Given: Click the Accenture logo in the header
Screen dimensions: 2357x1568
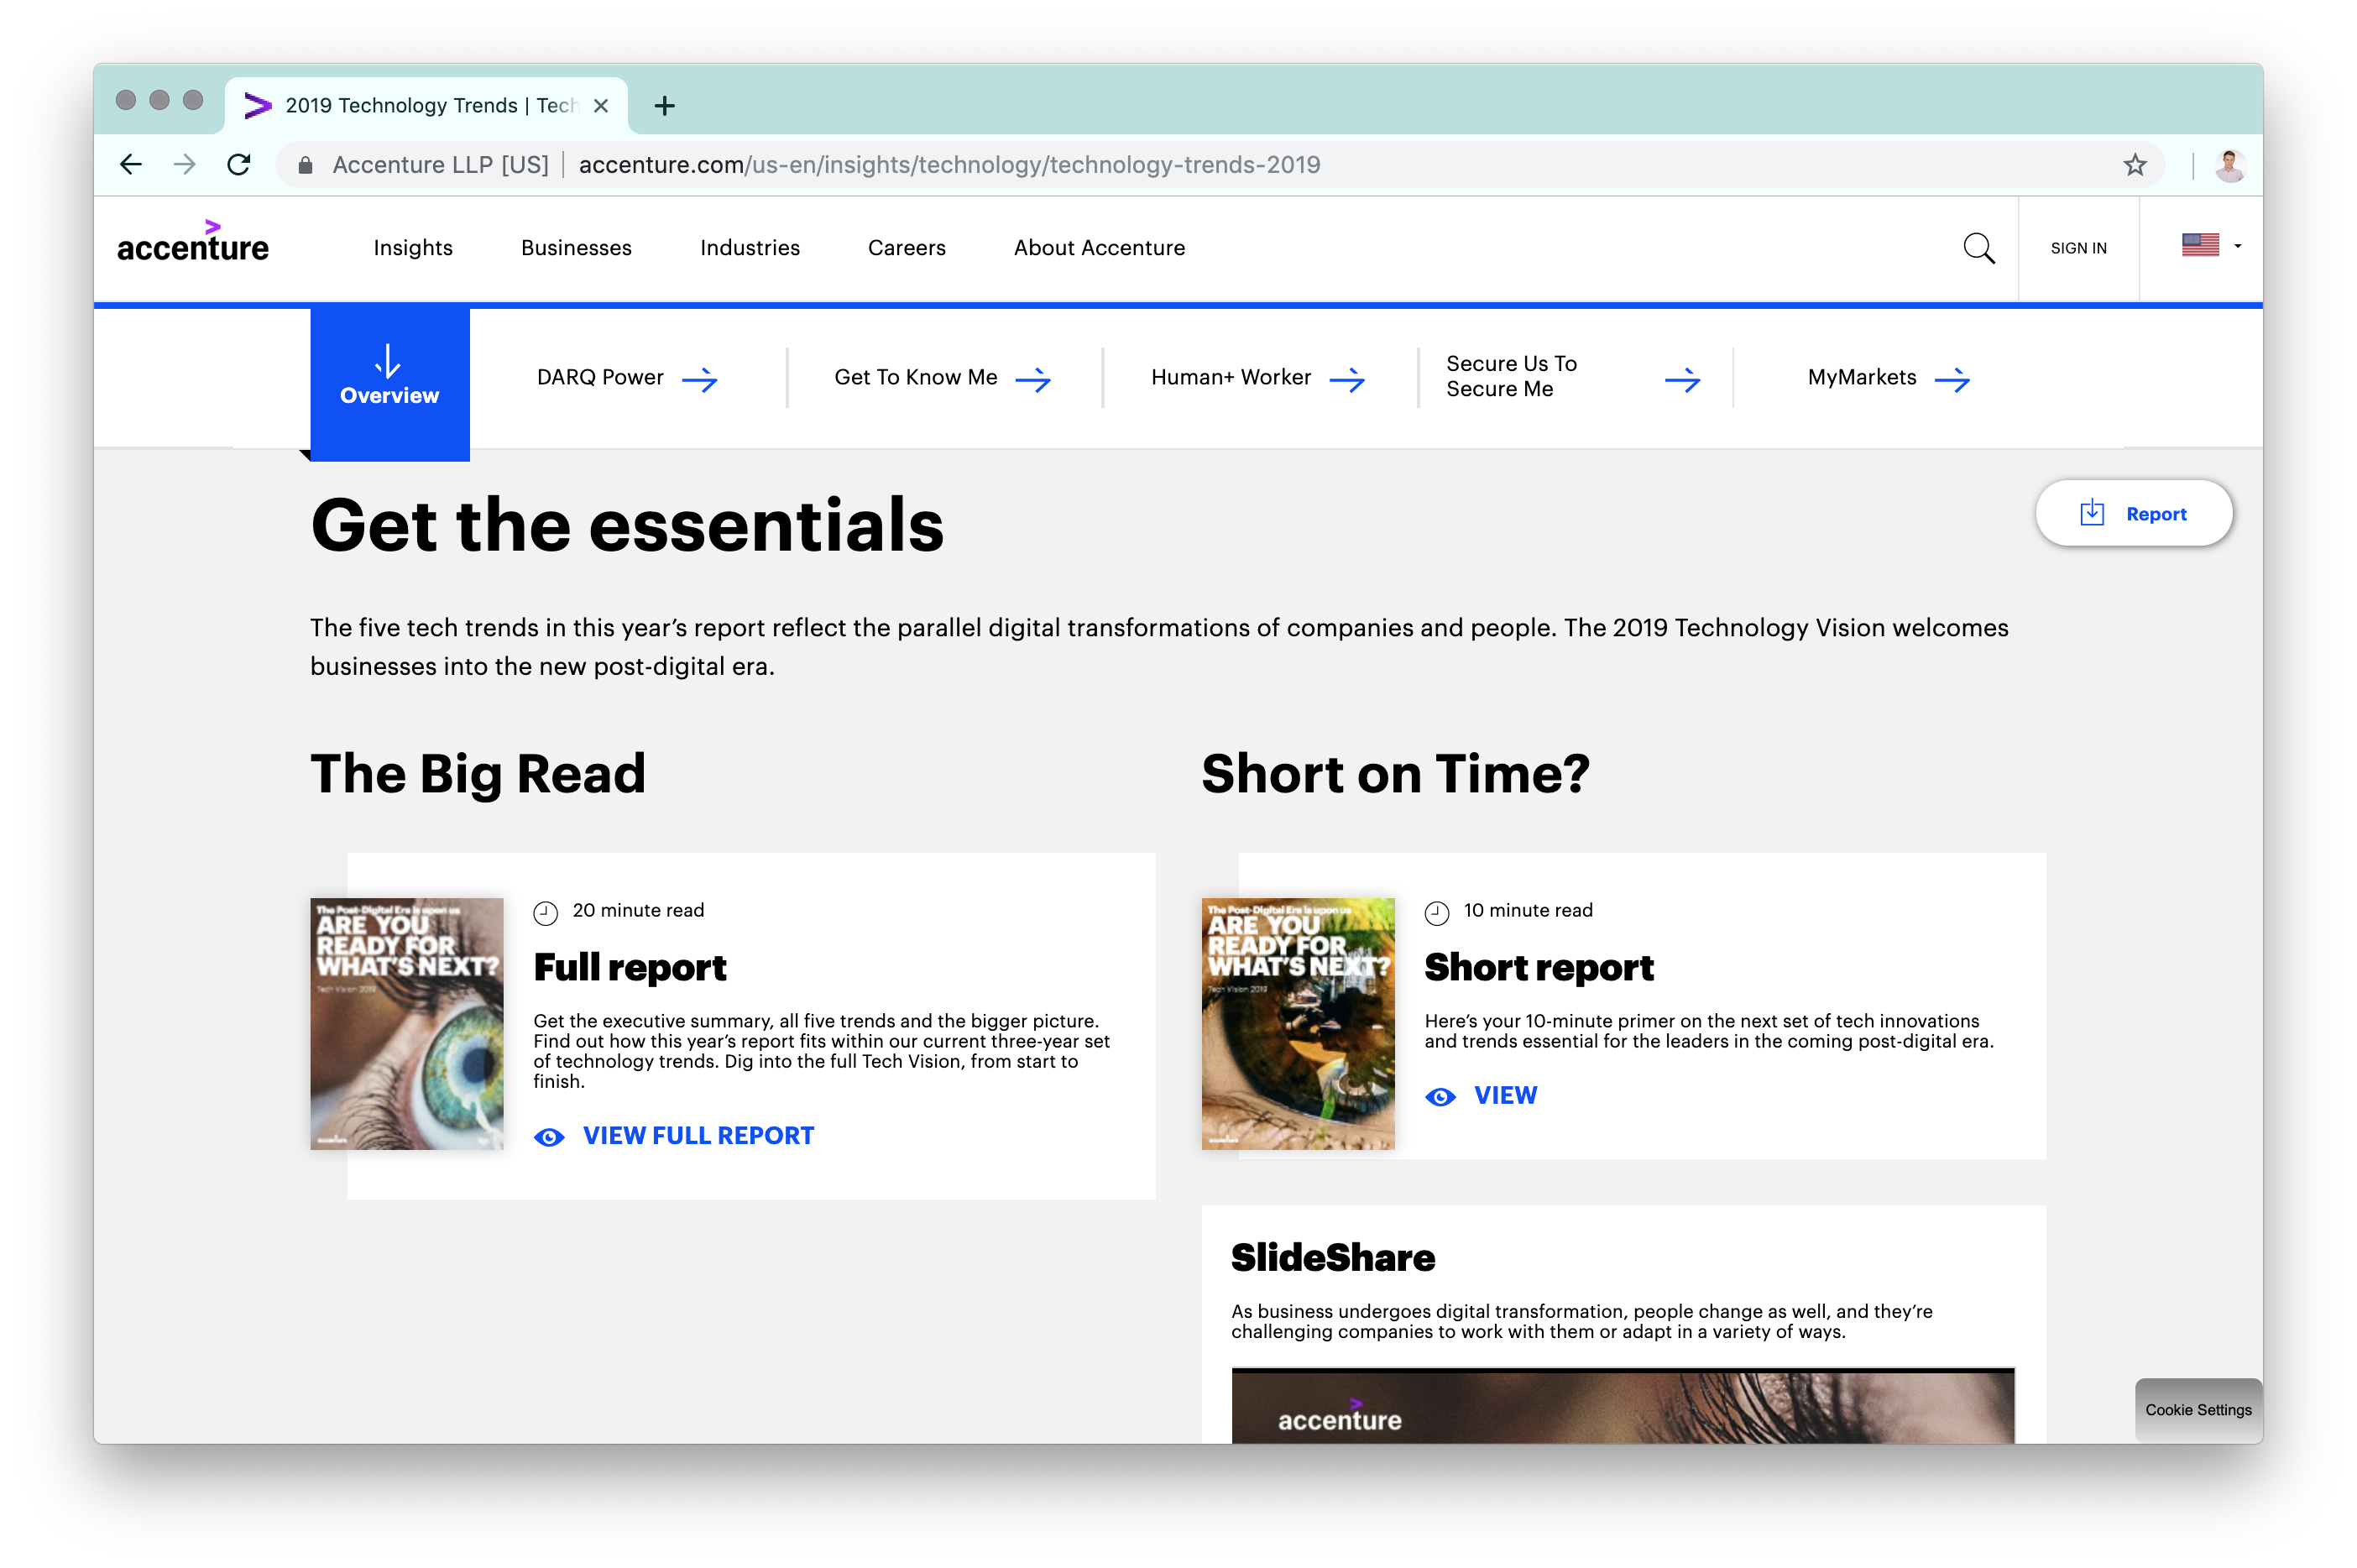Looking at the screenshot, I should pos(193,241).
